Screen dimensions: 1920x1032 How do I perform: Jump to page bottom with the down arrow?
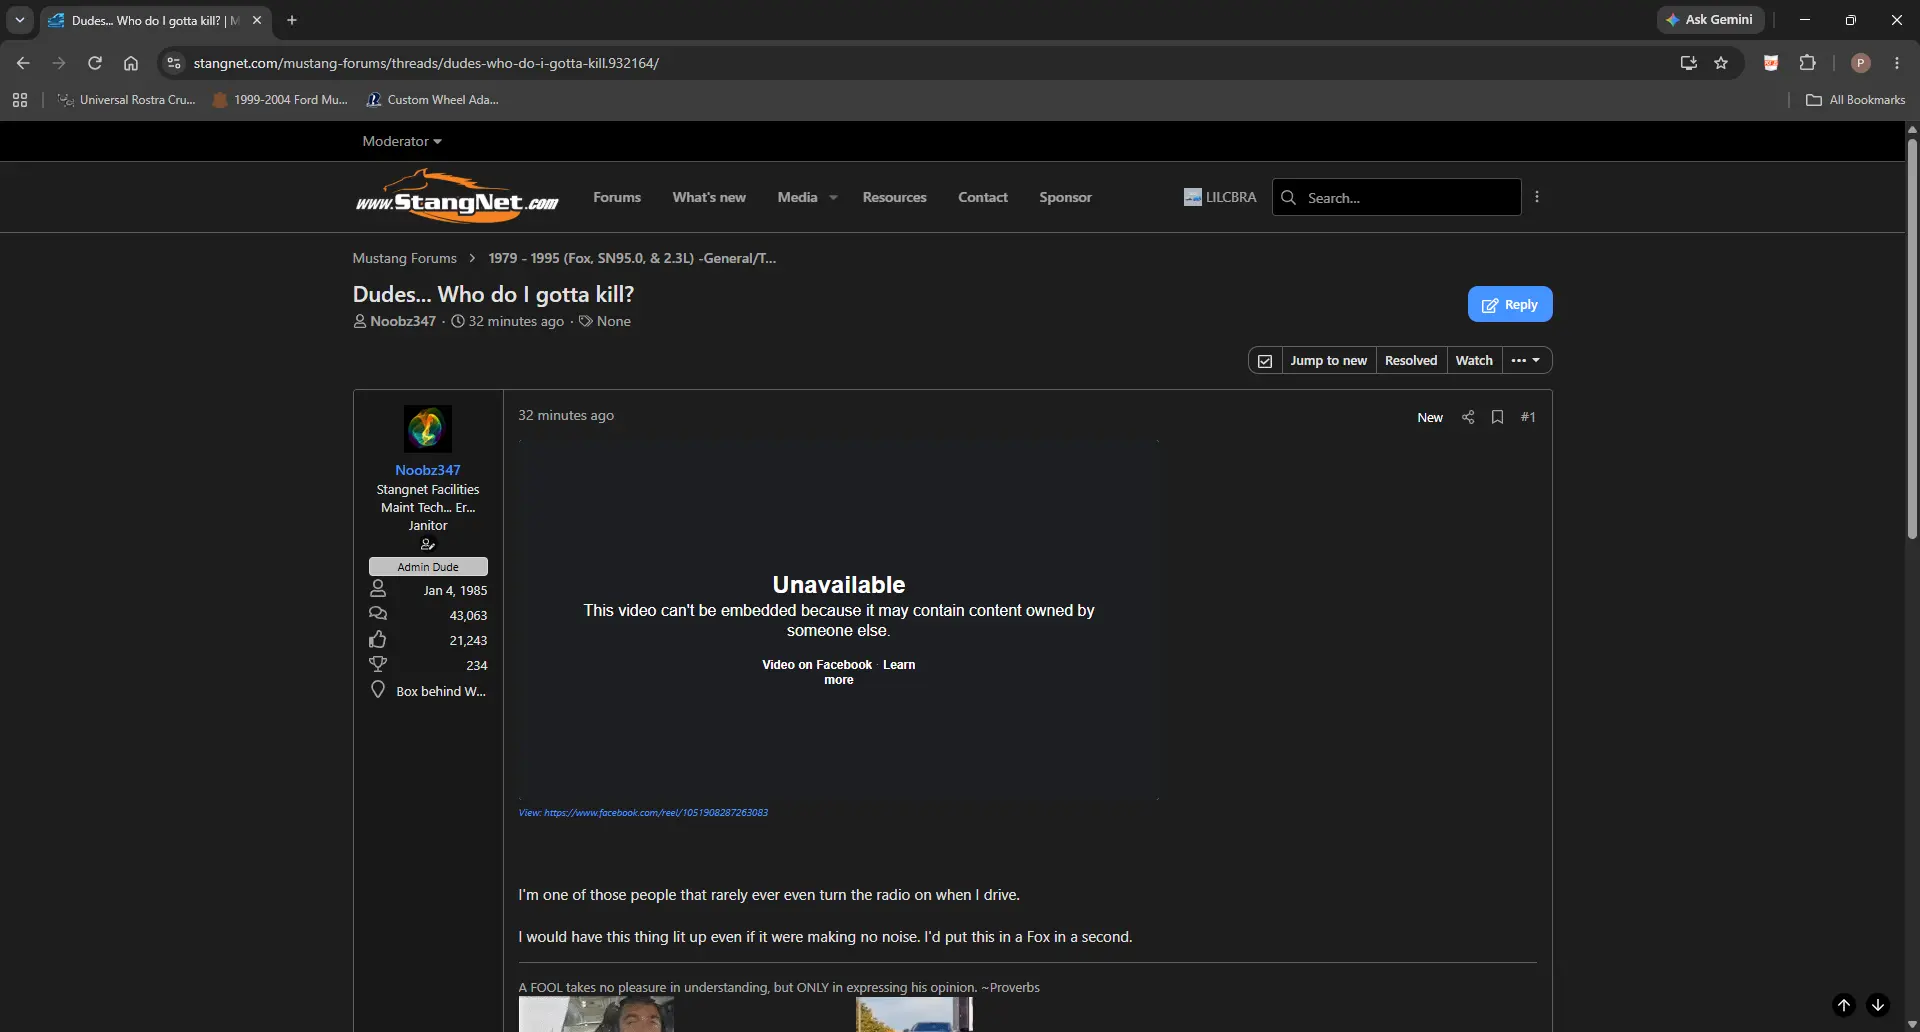point(1878,1005)
